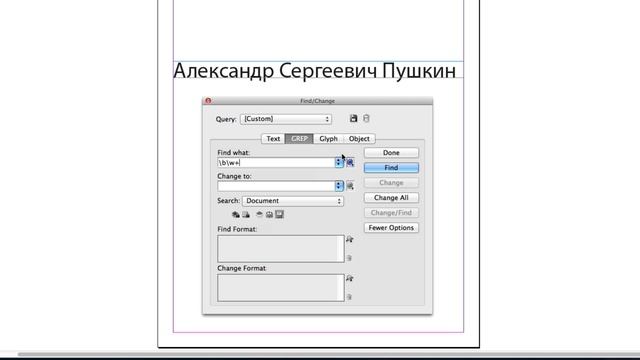Click the Change/Find button

point(391,213)
